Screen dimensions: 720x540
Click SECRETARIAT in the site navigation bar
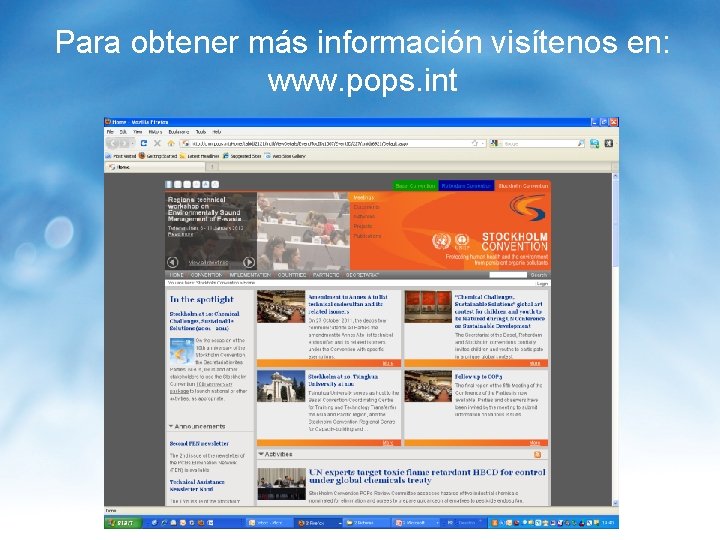363,275
